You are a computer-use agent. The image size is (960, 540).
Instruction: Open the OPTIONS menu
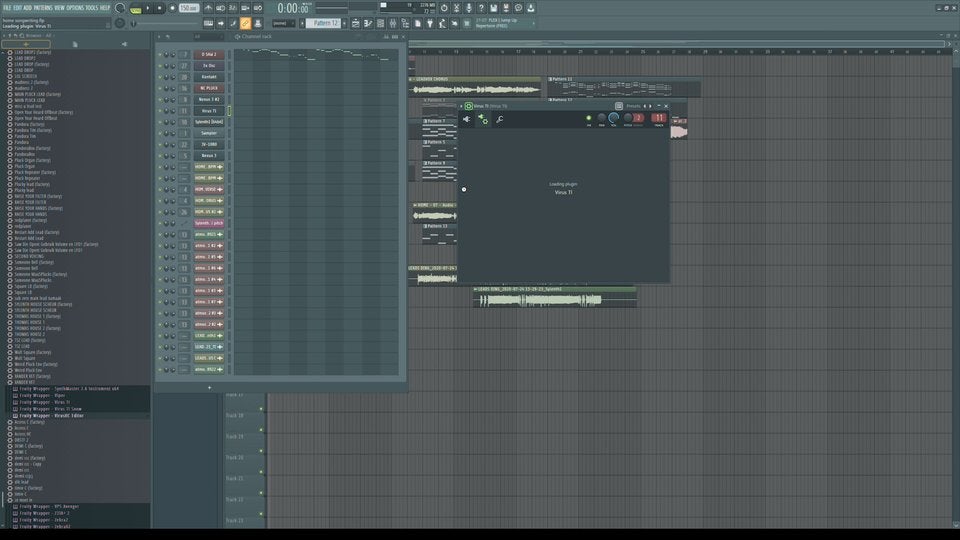(x=75, y=7)
